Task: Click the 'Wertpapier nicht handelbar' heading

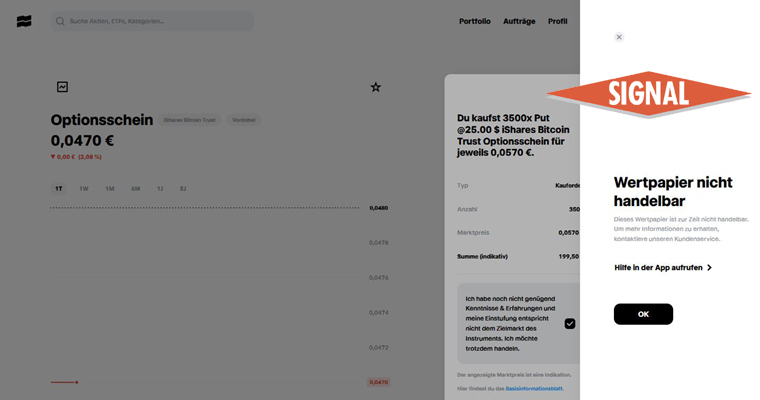Action: pyautogui.click(x=673, y=192)
